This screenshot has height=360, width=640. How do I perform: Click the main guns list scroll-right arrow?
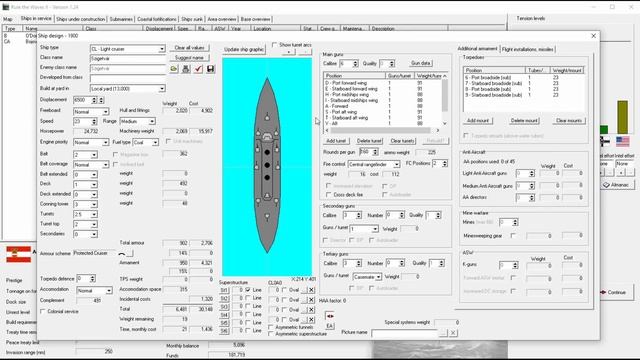pyautogui.click(x=438, y=131)
